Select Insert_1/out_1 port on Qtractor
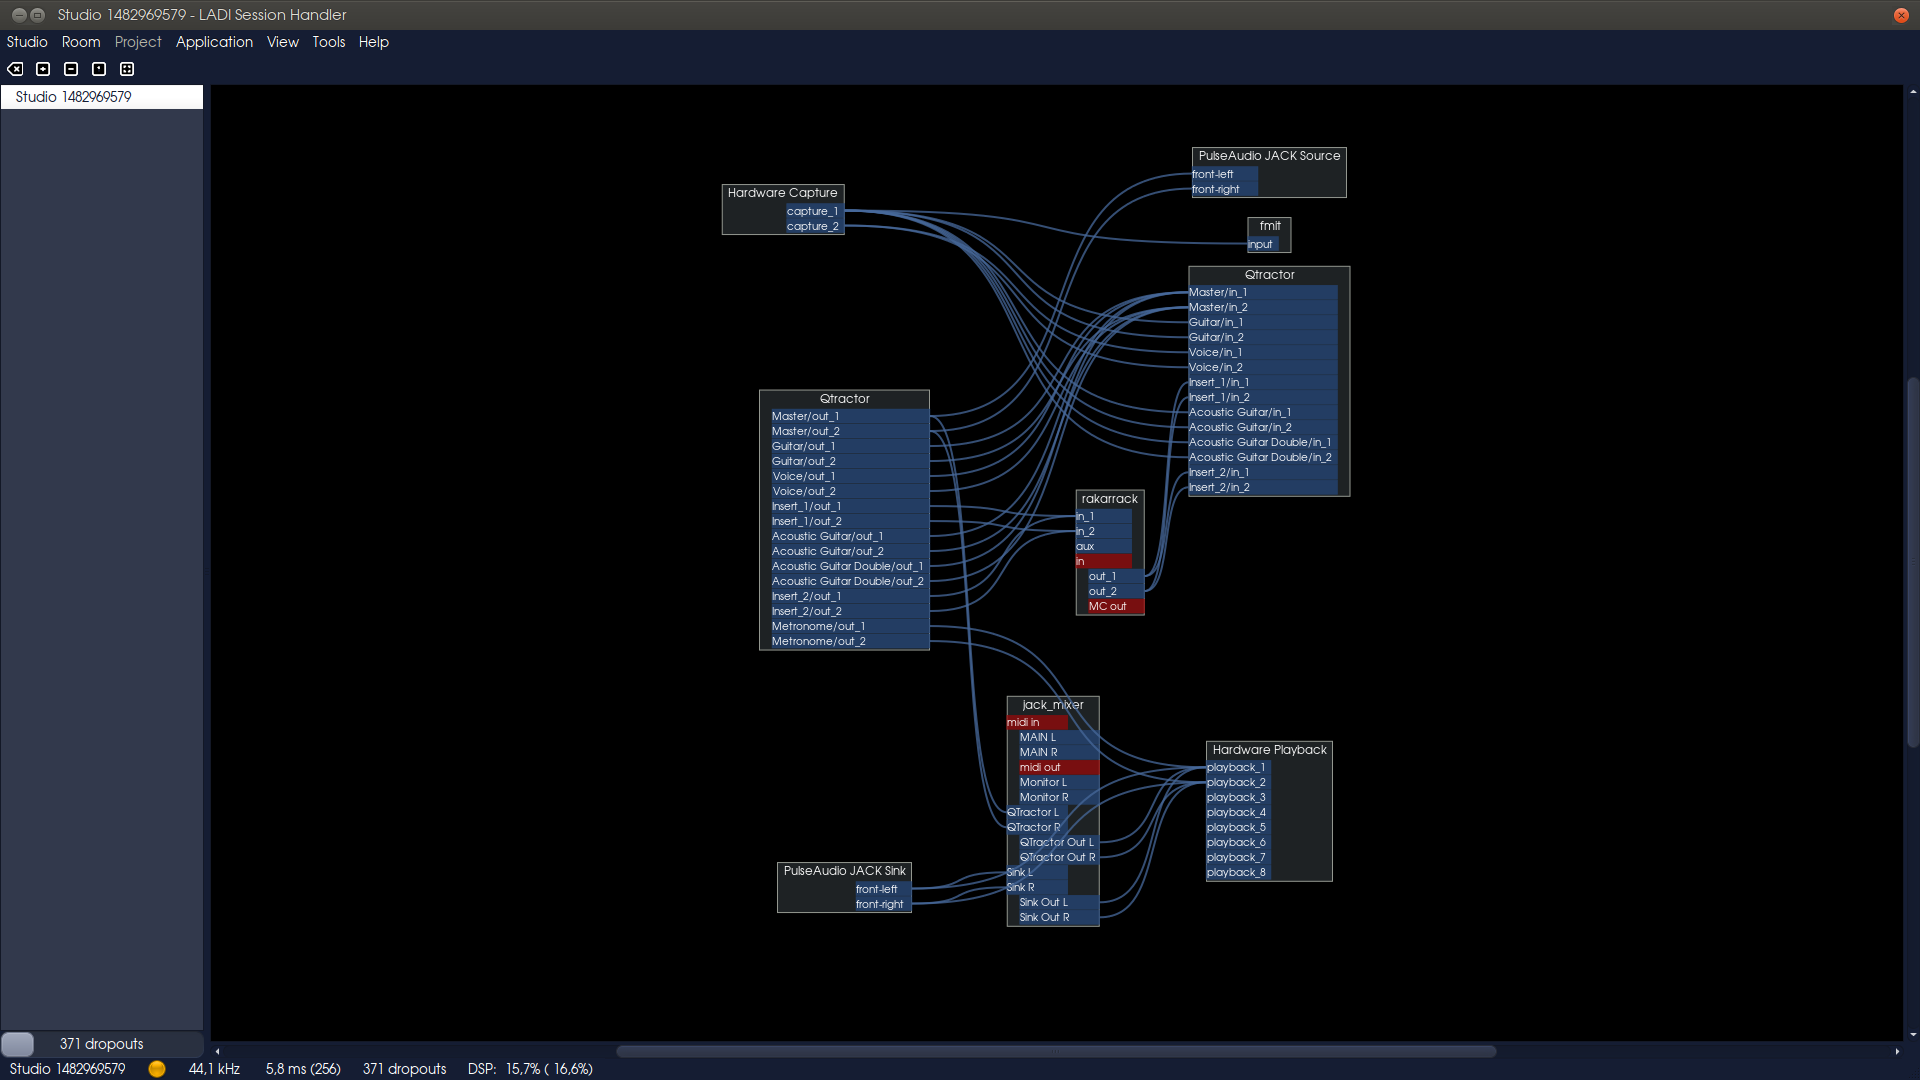Screen dimensions: 1920x1080 click(x=848, y=506)
